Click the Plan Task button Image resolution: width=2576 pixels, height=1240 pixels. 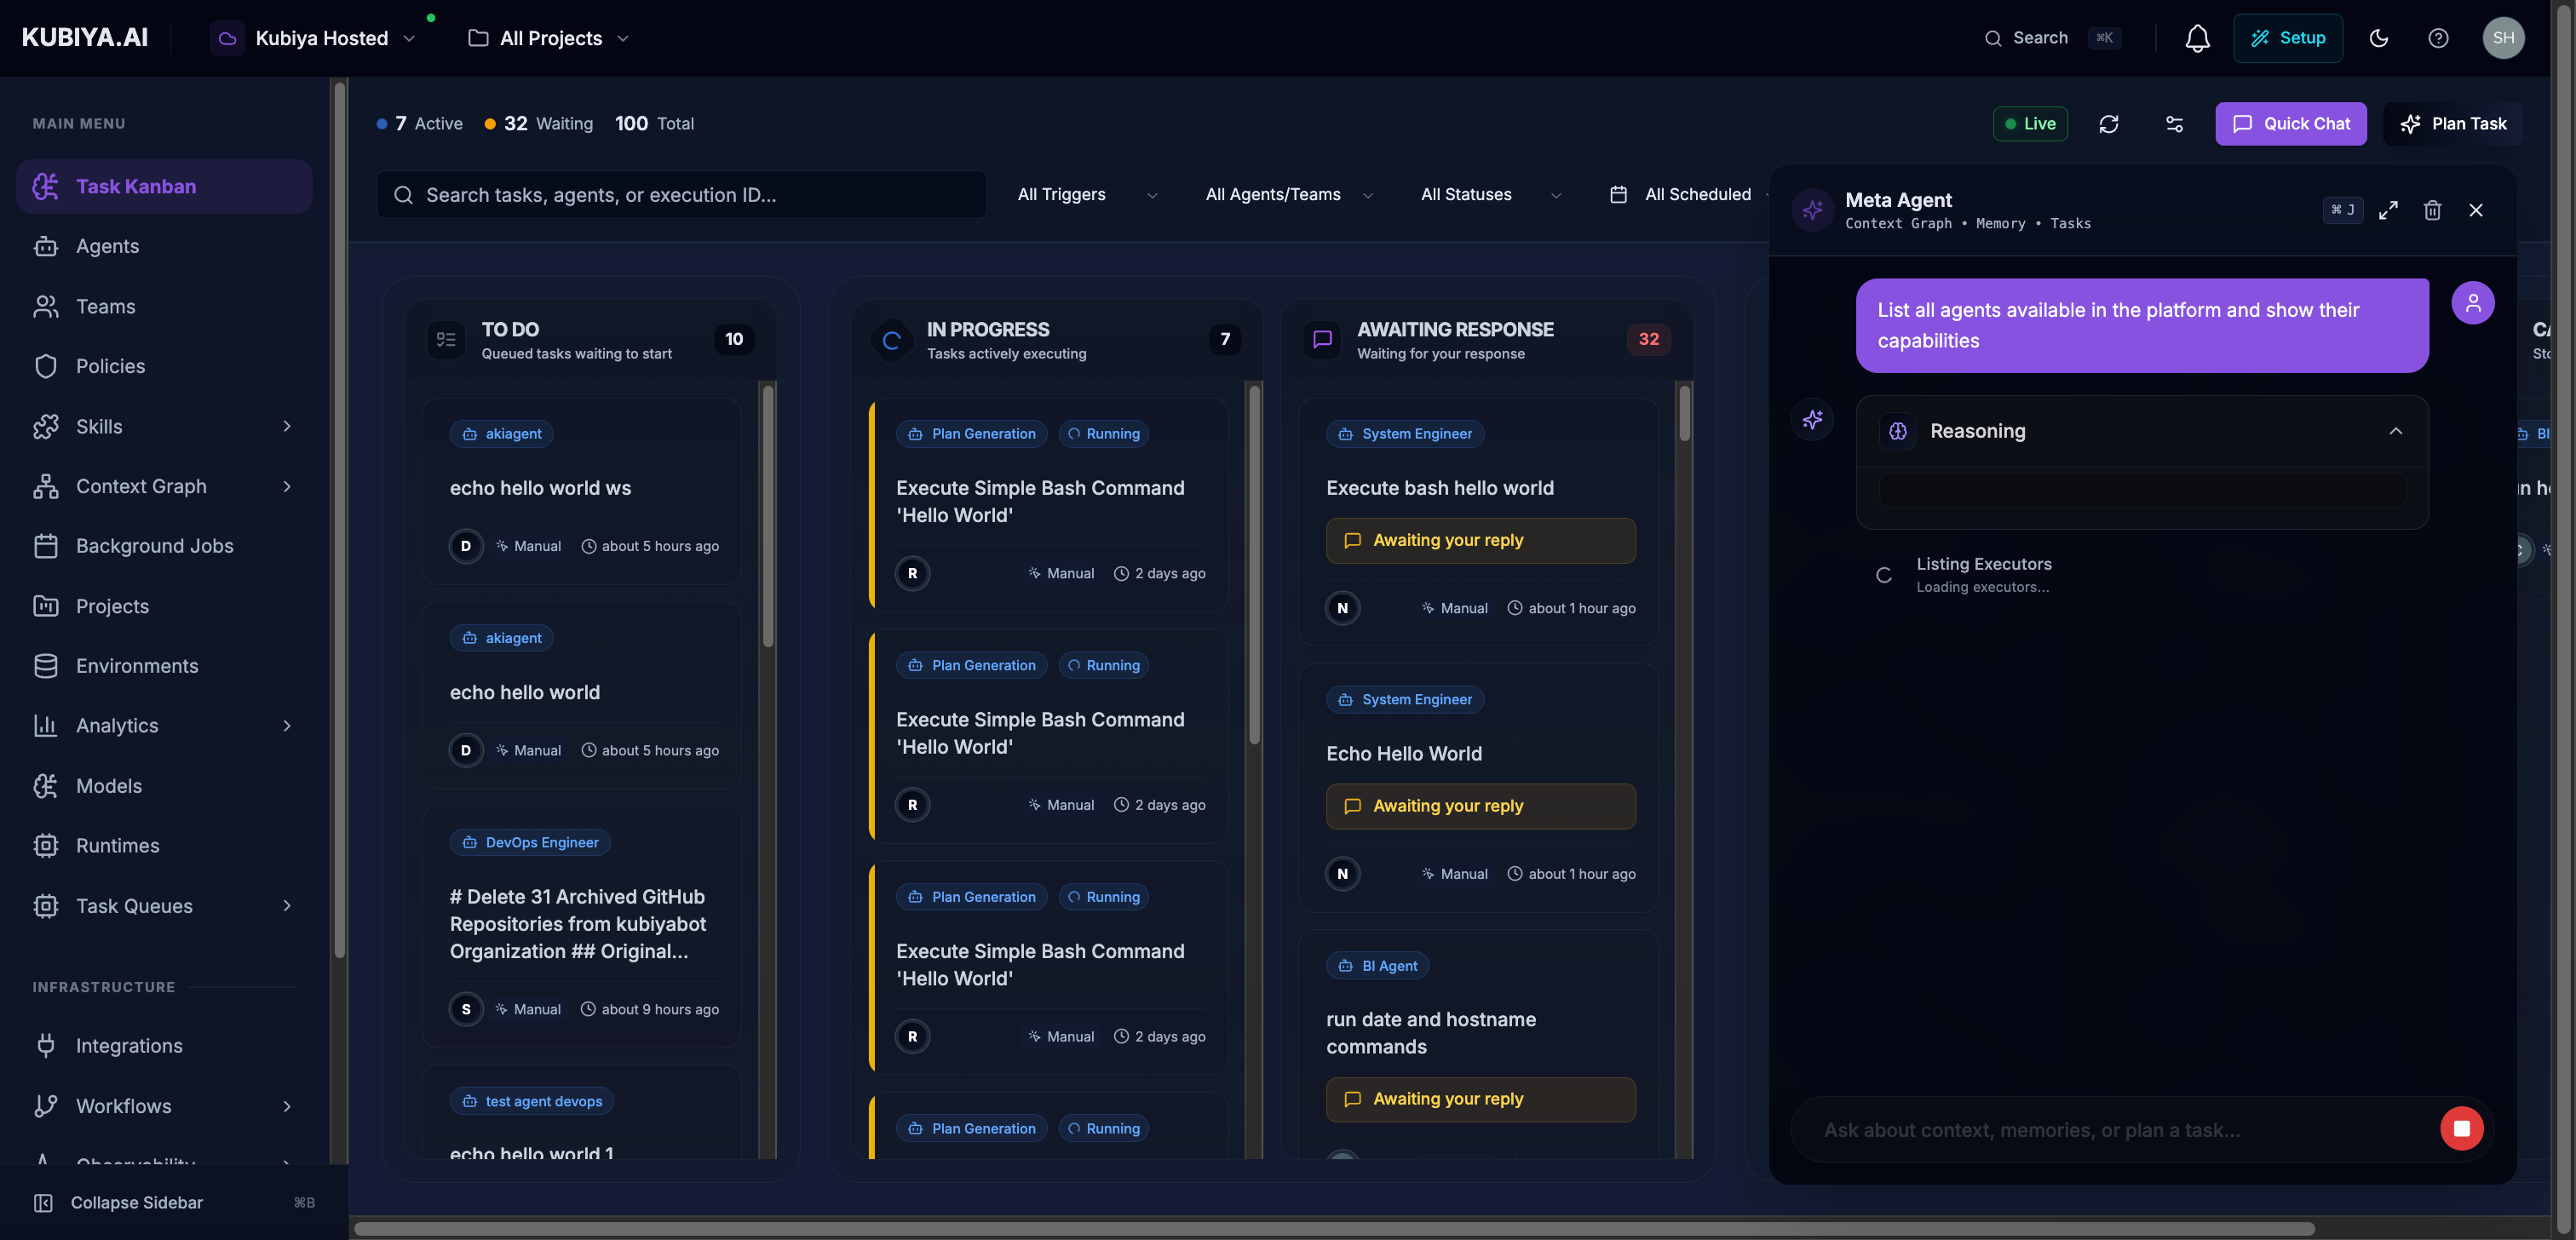(x=2453, y=124)
